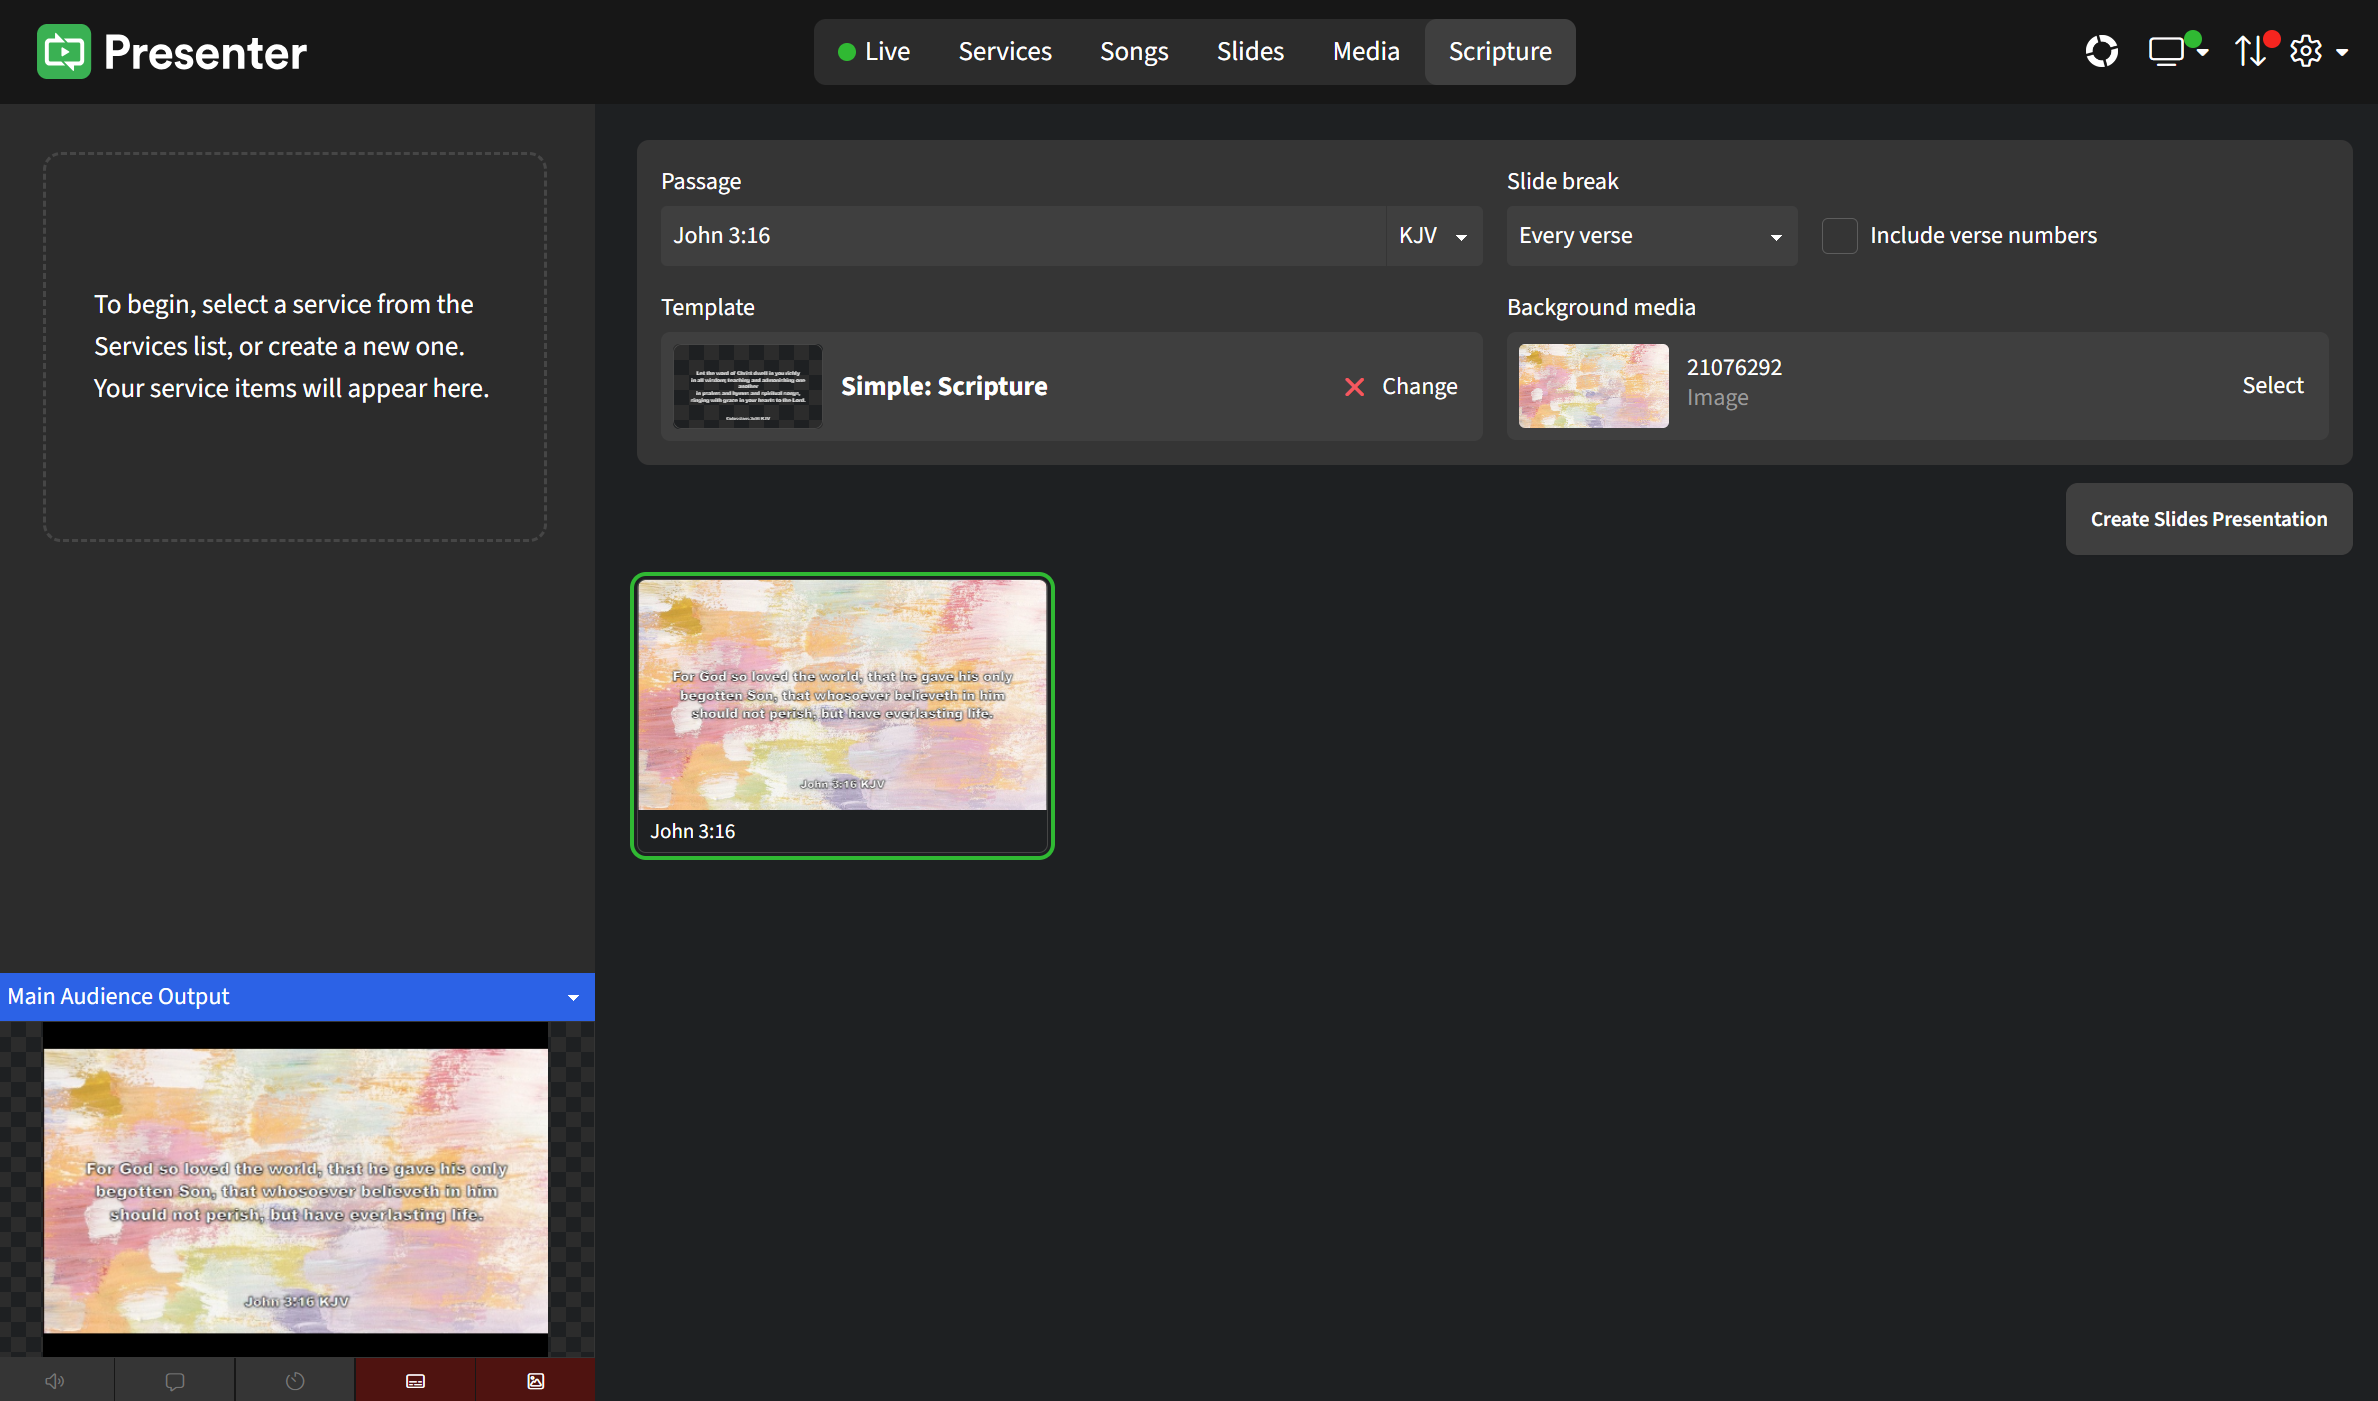The width and height of the screenshot is (2378, 1401).
Task: Click the lifebuoy help icon
Action: click(x=2101, y=51)
